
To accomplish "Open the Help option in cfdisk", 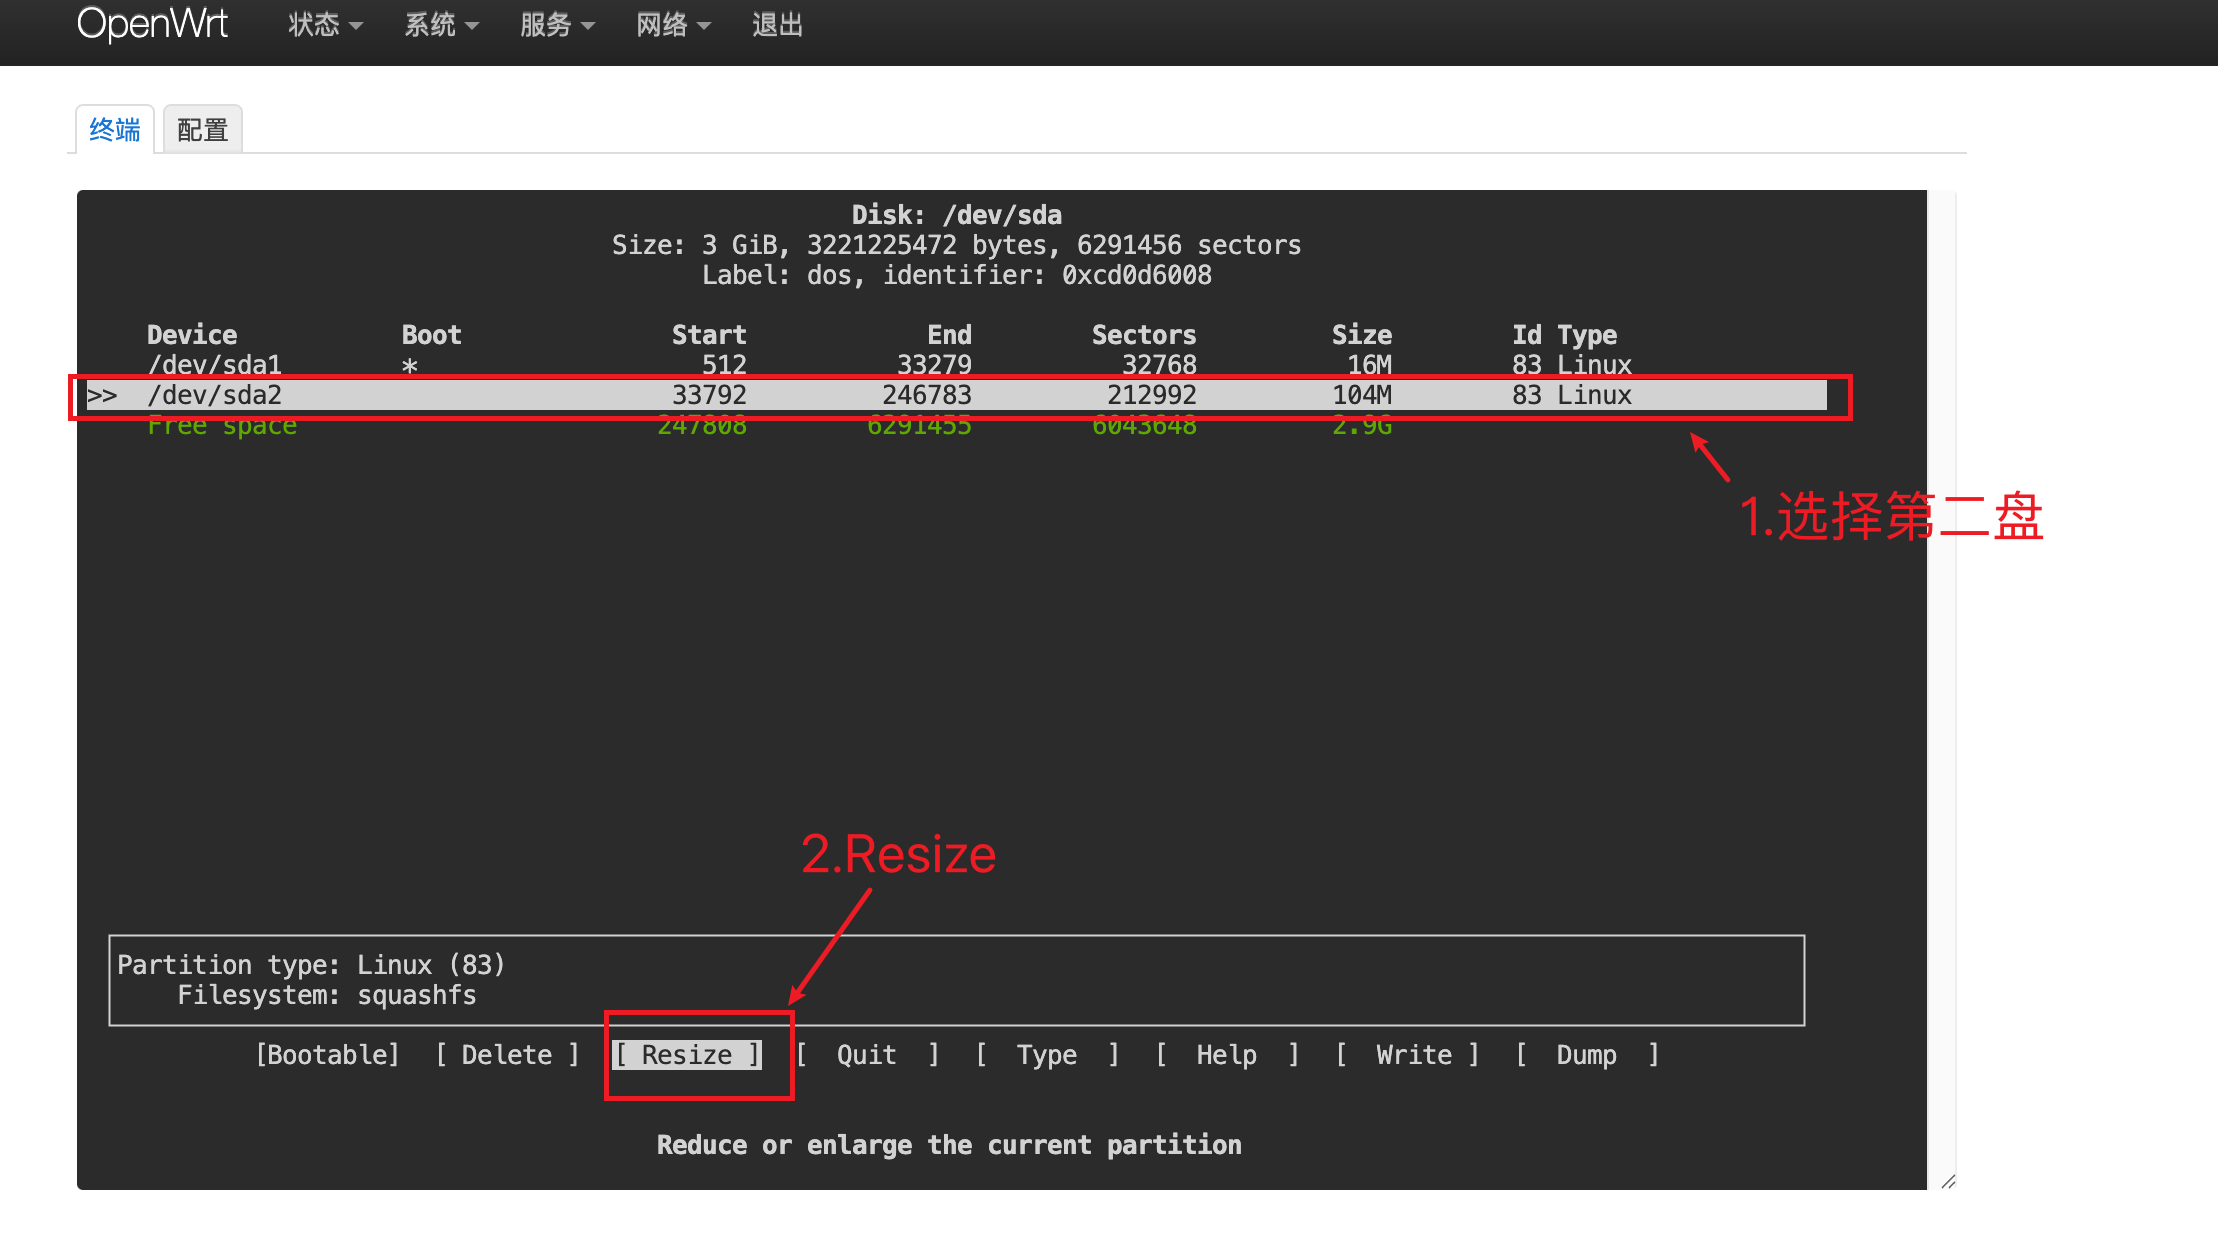I will [x=1227, y=1055].
